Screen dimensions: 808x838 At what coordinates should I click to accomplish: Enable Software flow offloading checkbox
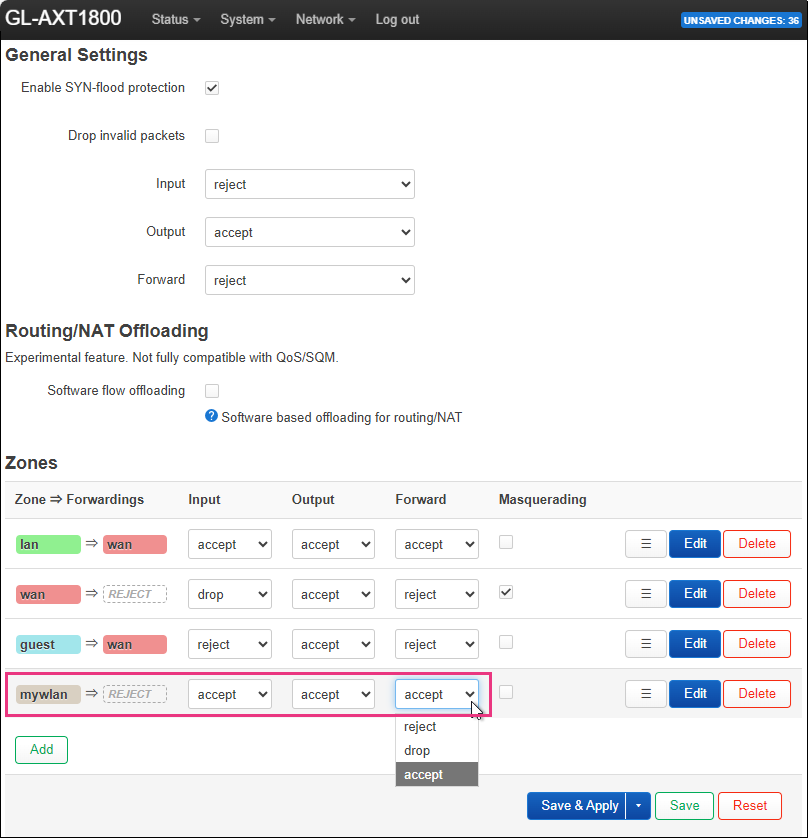pos(212,391)
